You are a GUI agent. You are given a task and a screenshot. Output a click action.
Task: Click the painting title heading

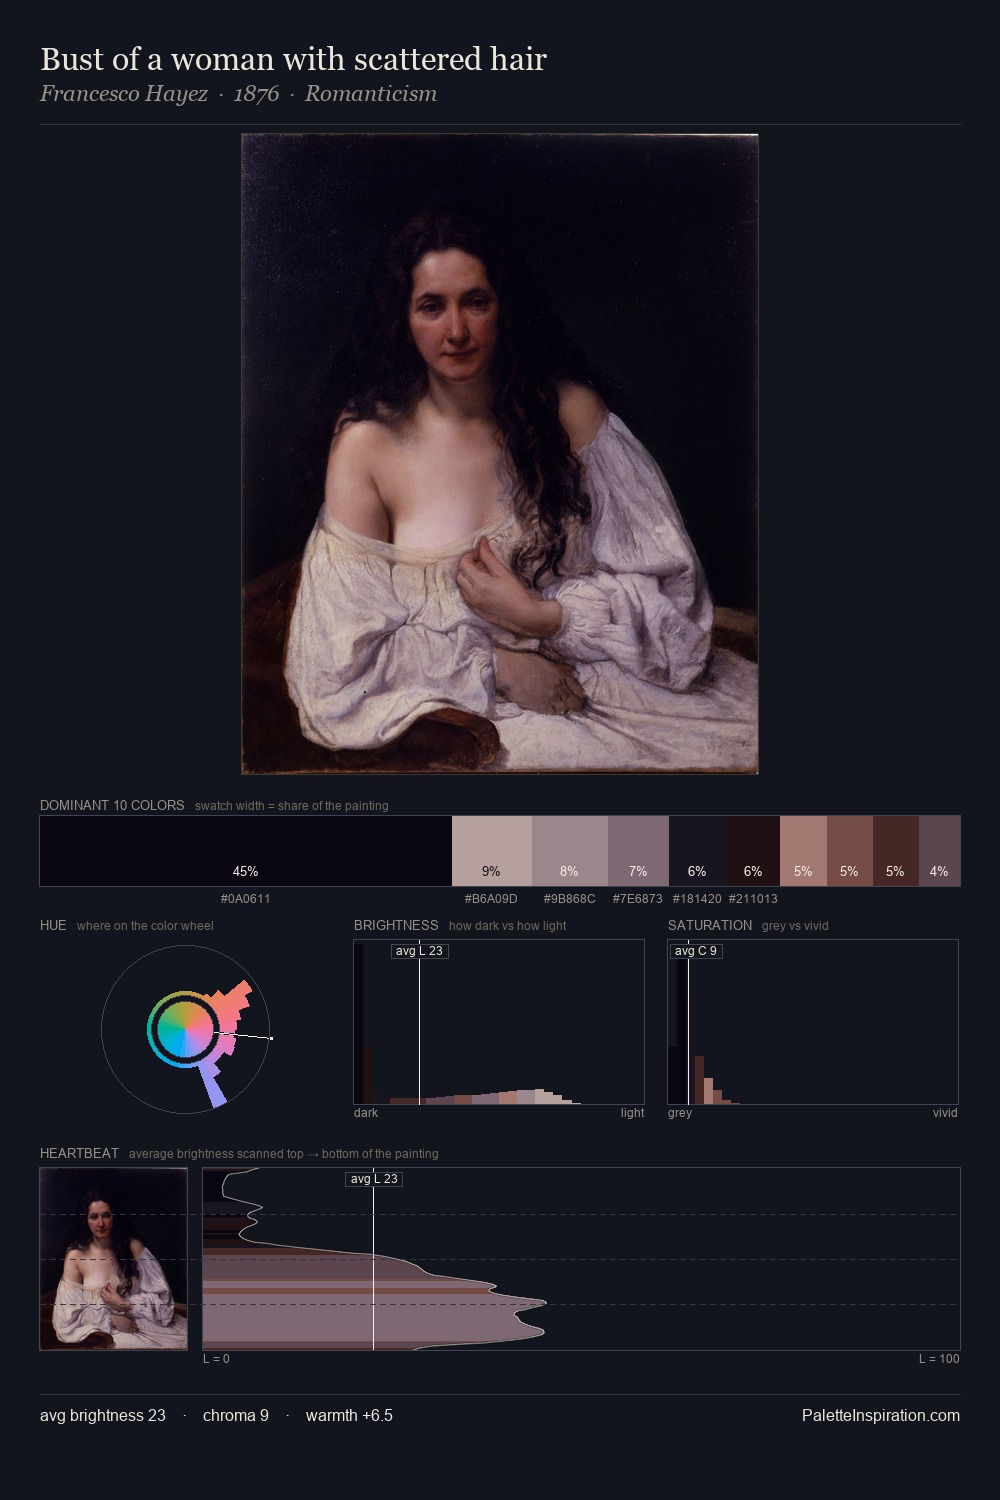point(293,59)
